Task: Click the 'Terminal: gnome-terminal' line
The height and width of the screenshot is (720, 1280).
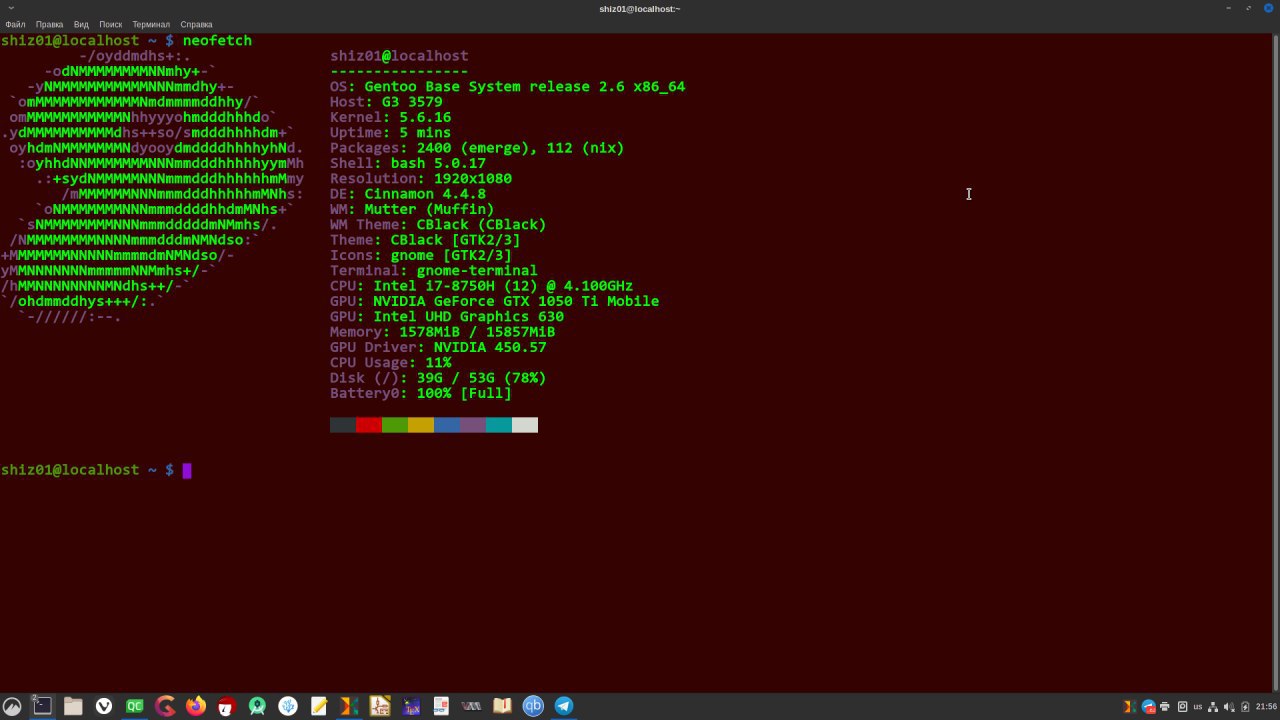Action: tap(434, 271)
